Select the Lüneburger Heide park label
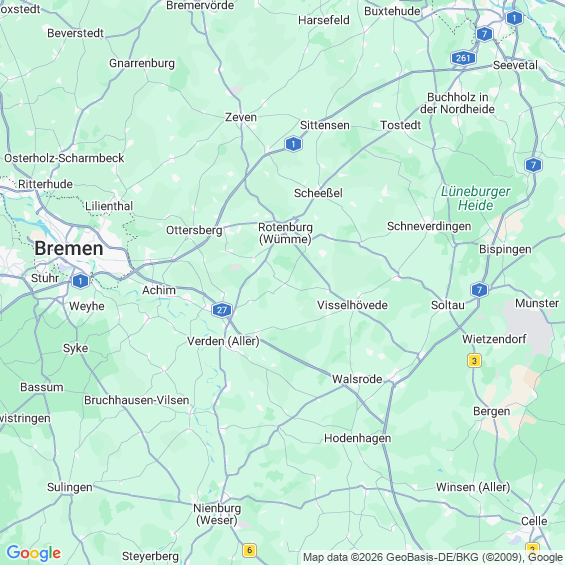Image resolution: width=565 pixels, height=565 pixels. click(x=475, y=198)
